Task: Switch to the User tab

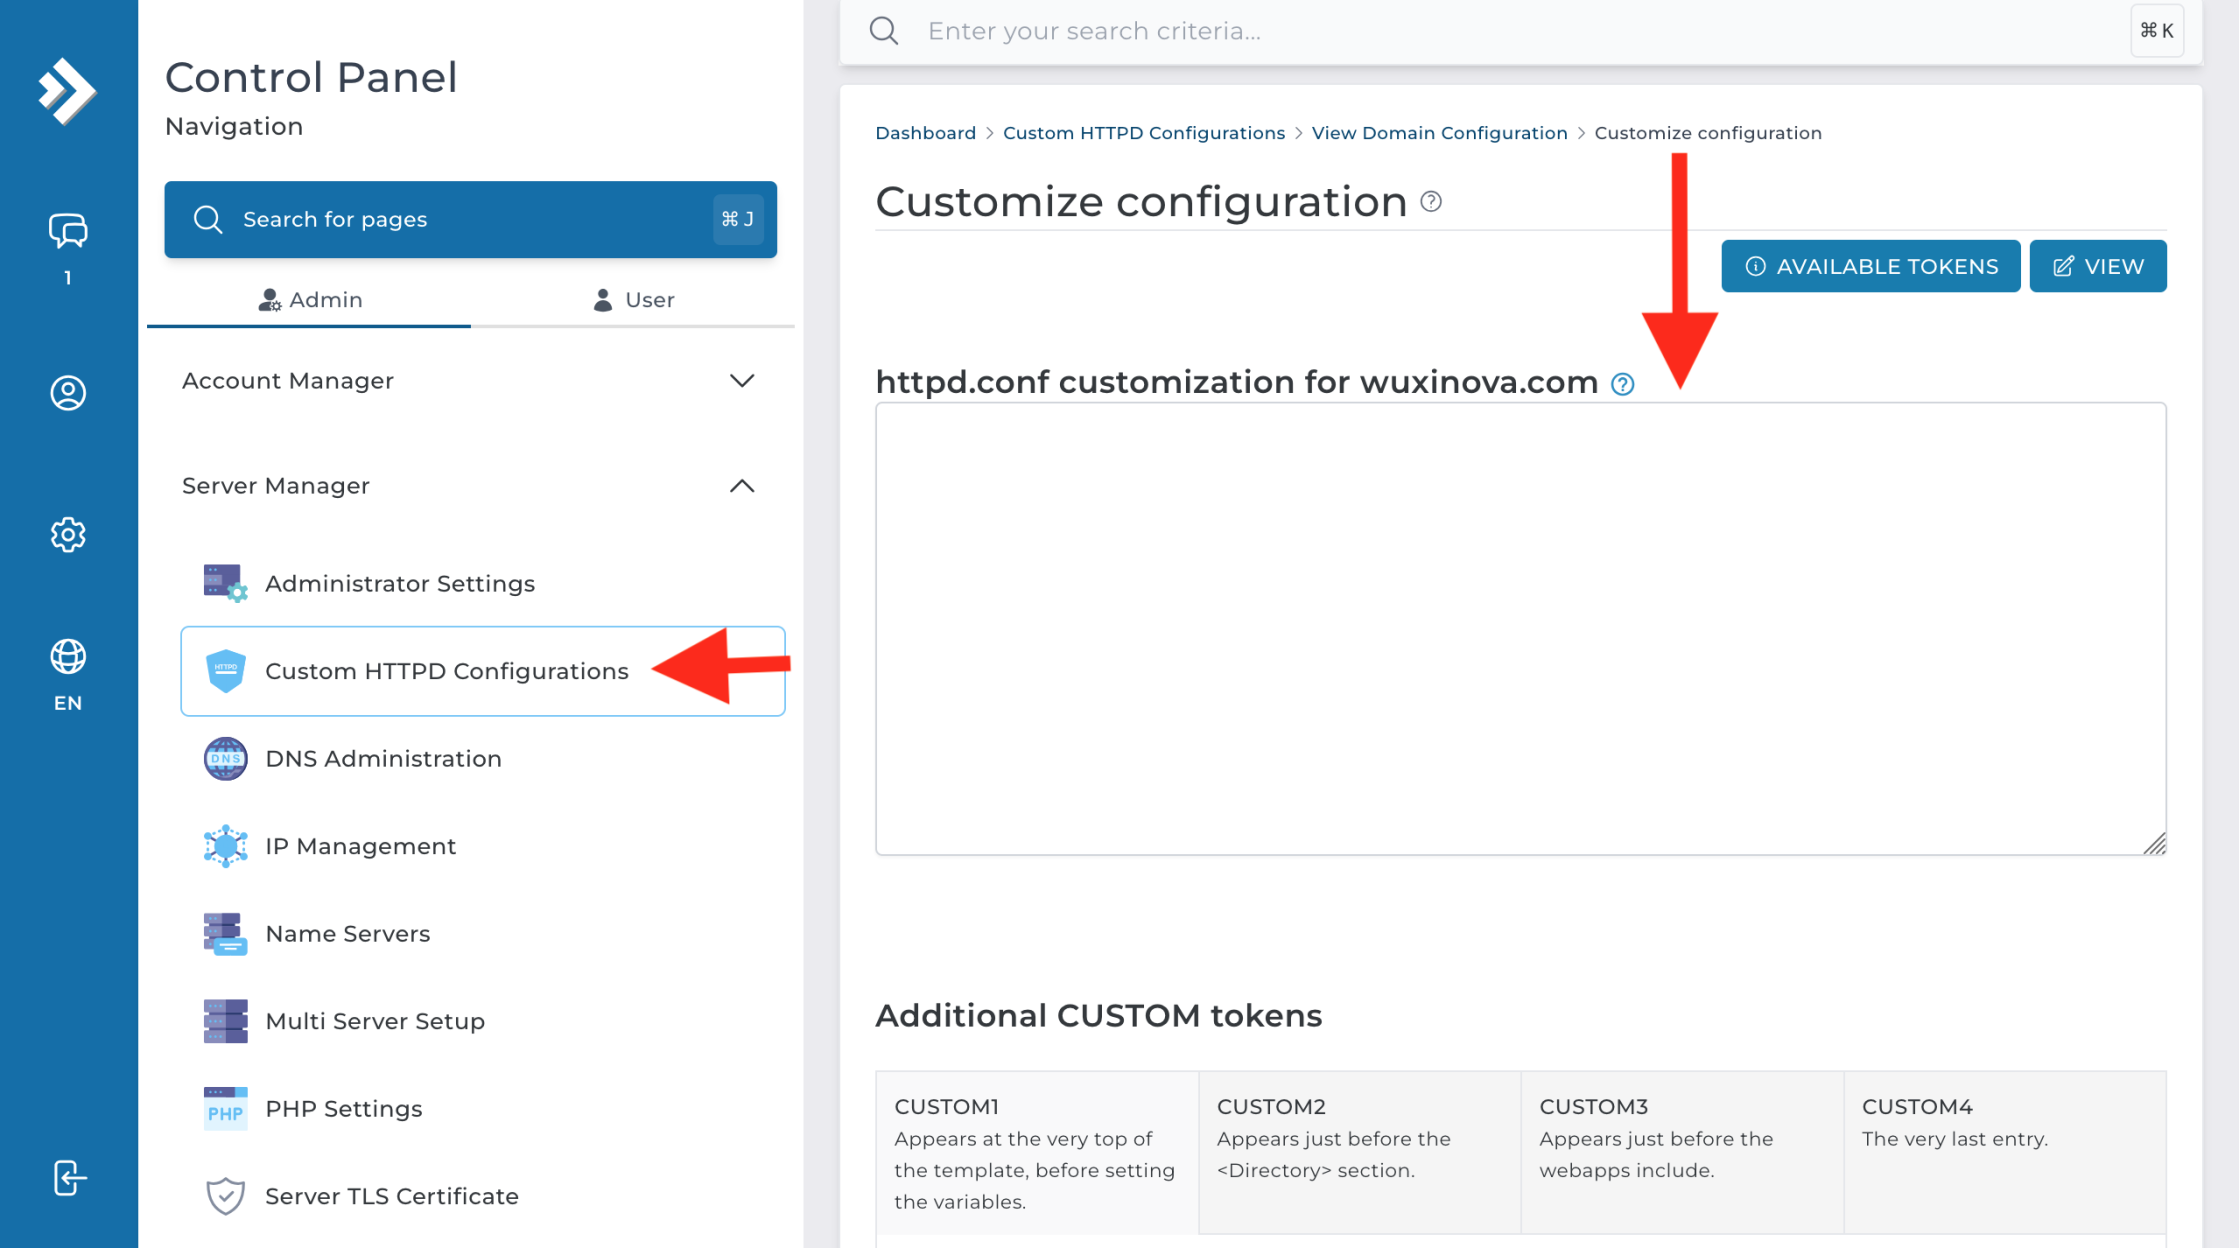Action: pyautogui.click(x=633, y=300)
